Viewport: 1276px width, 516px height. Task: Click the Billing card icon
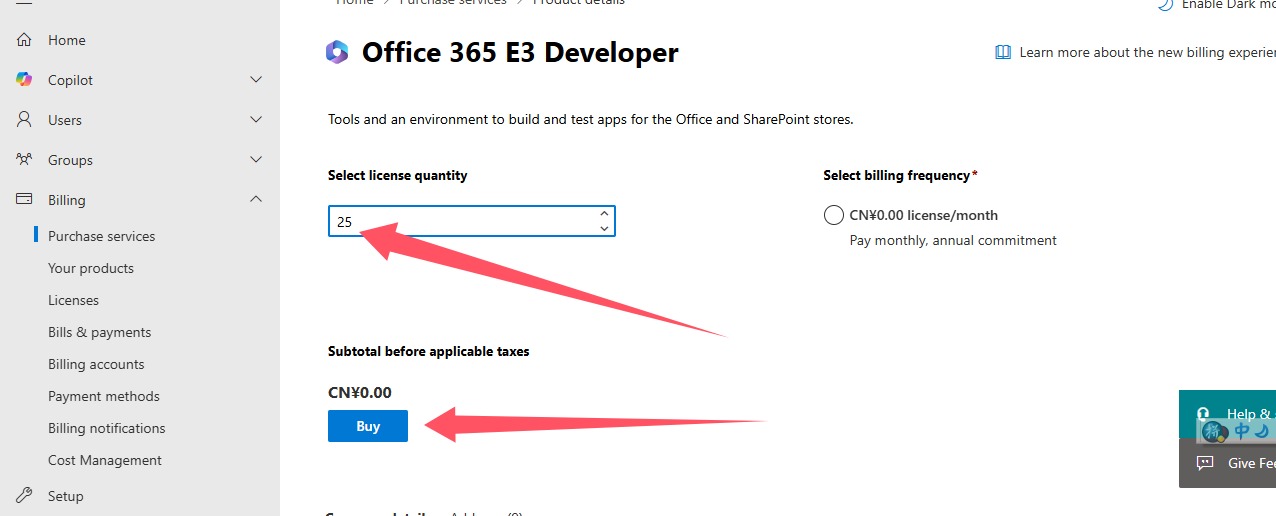tap(25, 200)
